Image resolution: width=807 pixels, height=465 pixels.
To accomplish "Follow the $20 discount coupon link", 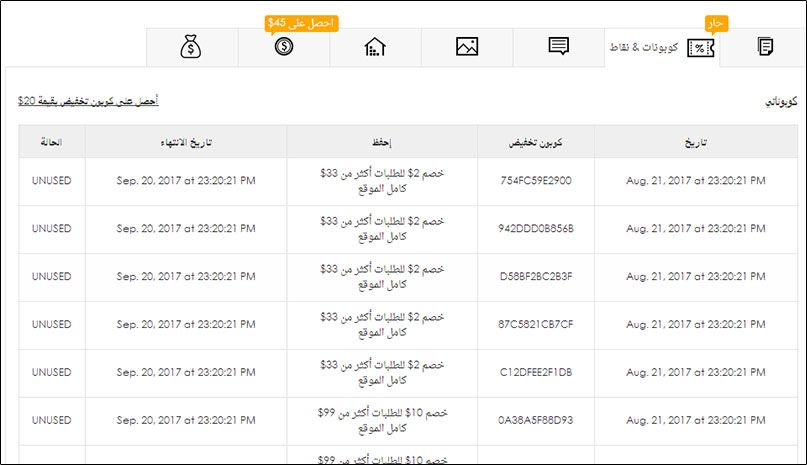I will [x=88, y=101].
